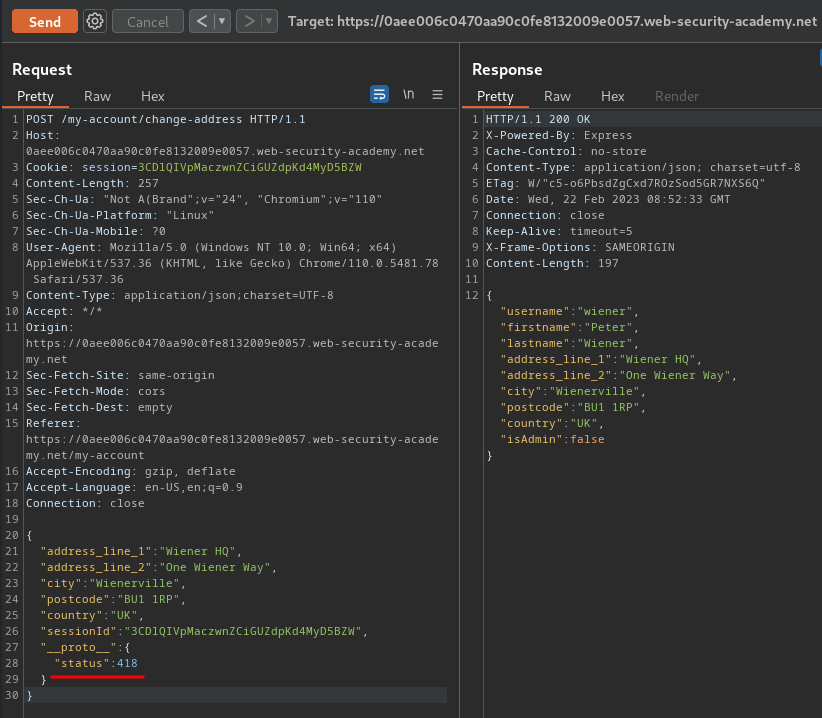Switch Response view to Hex tab
This screenshot has height=718, width=822.
click(x=612, y=96)
